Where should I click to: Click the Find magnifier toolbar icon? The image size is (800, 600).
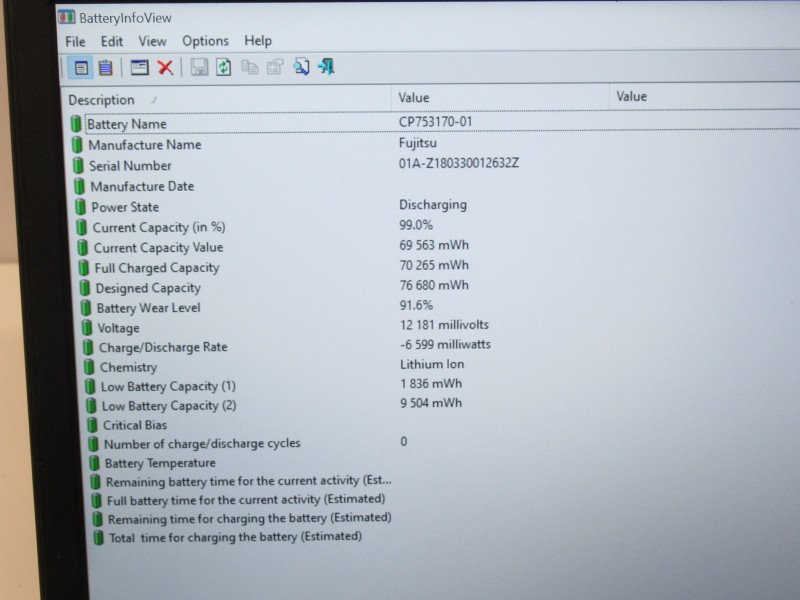[302, 67]
